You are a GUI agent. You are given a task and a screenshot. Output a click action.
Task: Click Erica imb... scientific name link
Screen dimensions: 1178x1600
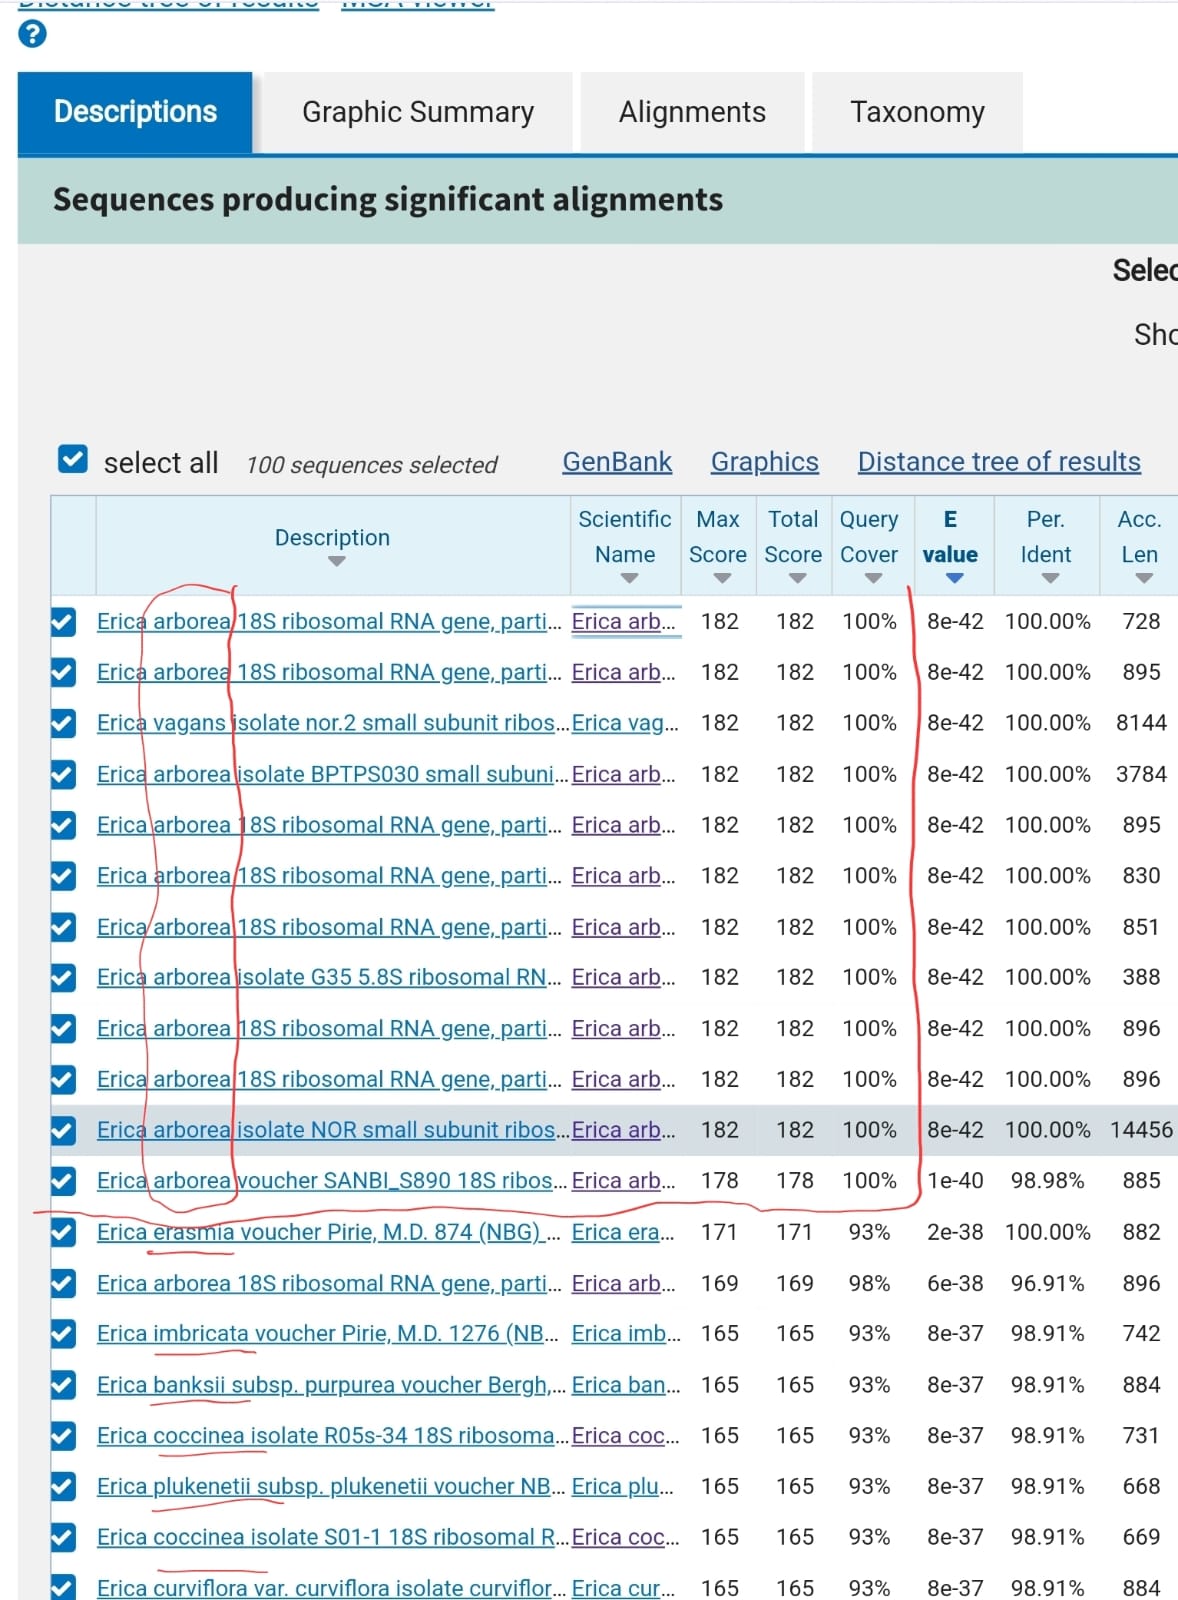pyautogui.click(x=625, y=1334)
